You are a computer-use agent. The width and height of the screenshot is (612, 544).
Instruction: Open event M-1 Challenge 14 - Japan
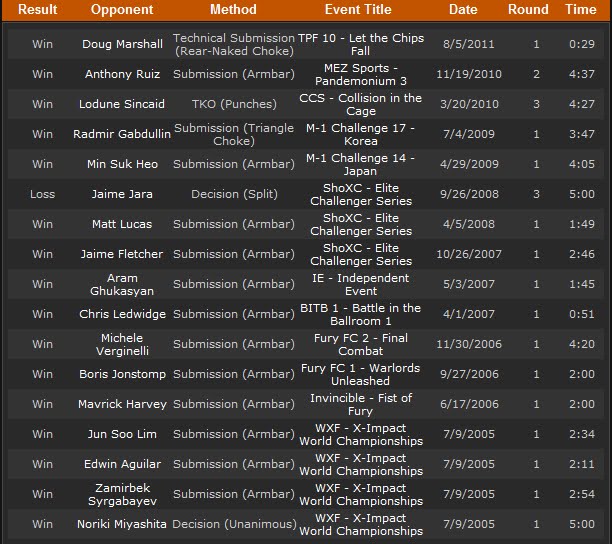[x=361, y=165]
